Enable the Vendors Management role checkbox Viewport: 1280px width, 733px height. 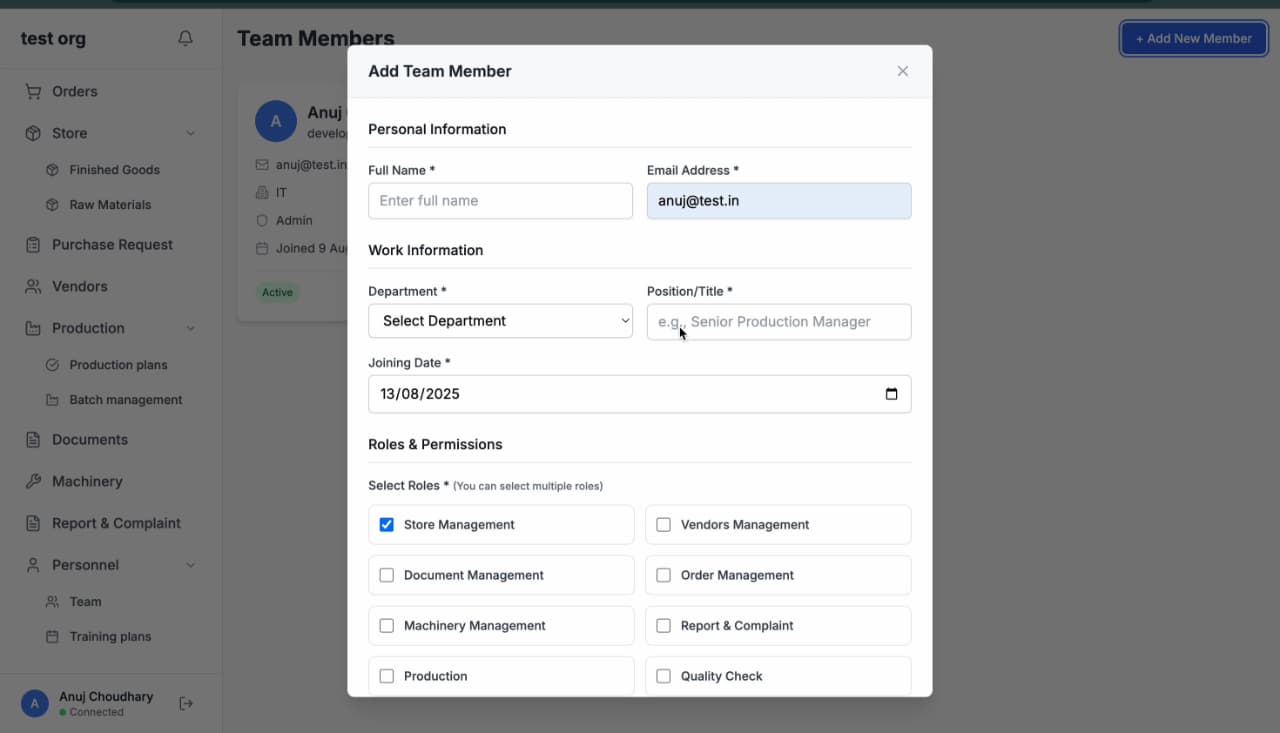pos(663,525)
